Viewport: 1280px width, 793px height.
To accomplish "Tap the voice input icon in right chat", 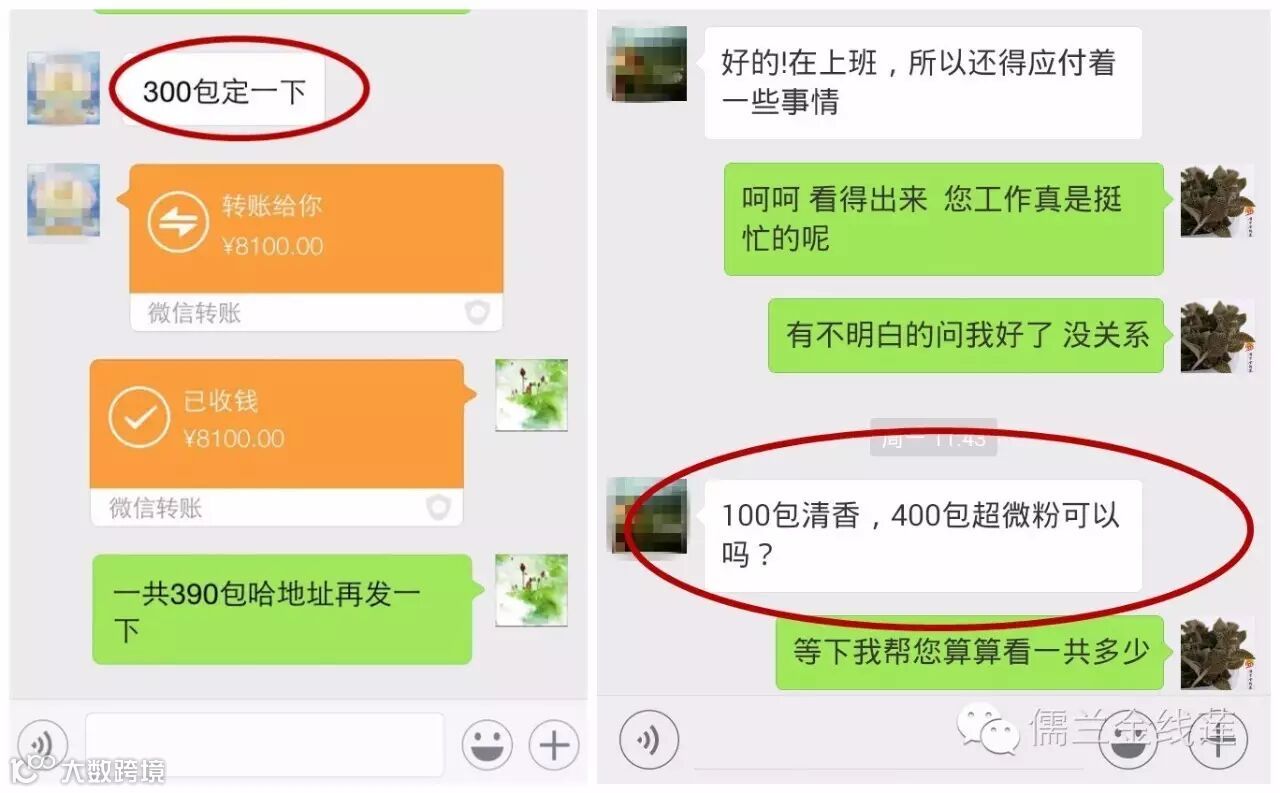I will tap(649, 741).
